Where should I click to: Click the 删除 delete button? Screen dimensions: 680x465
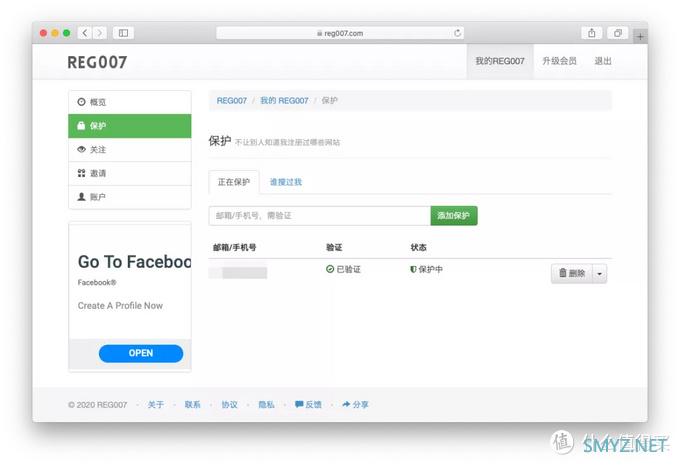pyautogui.click(x=572, y=273)
